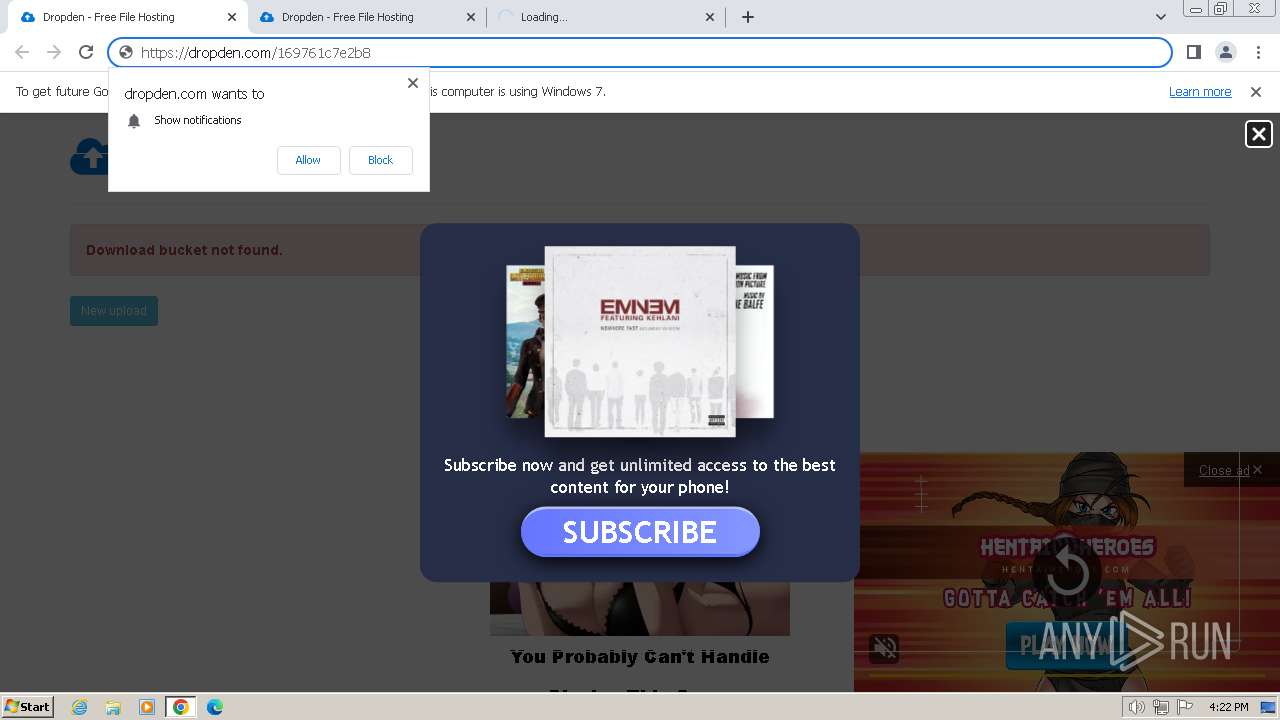Launch Internet Explorer from taskbar
The height and width of the screenshot is (720, 1280).
pyautogui.click(x=80, y=707)
